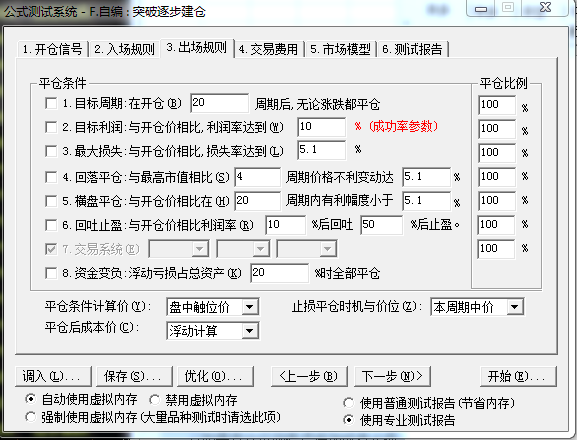Close the 公式测试系统 dialog
Image resolution: width=577 pixels, height=440 pixels.
[x=545, y=8]
